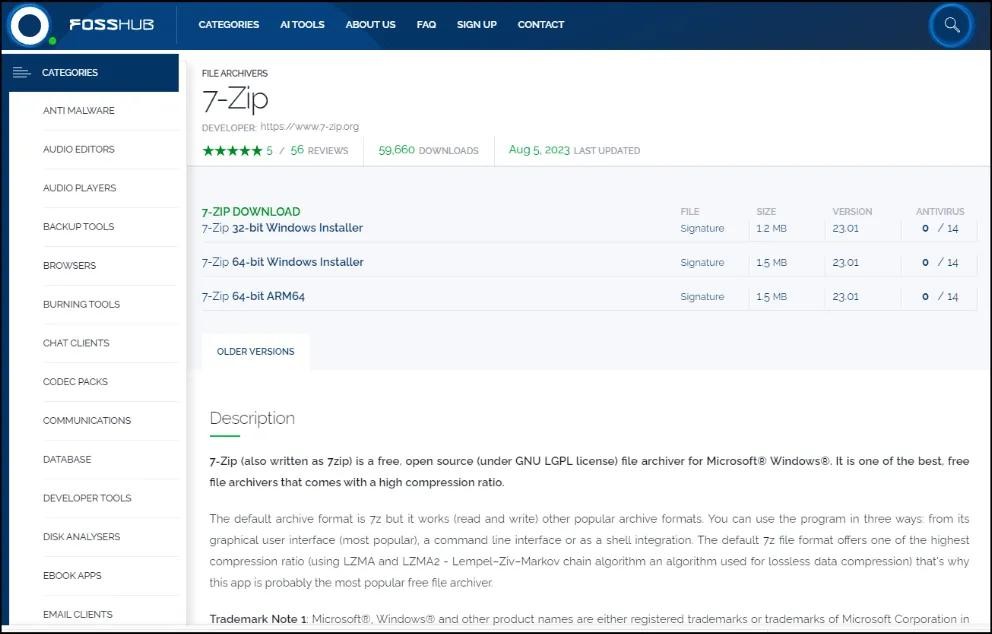This screenshot has width=992, height=634.
Task: Download 7-Zip 64-bit Windows Installer
Action: point(283,262)
